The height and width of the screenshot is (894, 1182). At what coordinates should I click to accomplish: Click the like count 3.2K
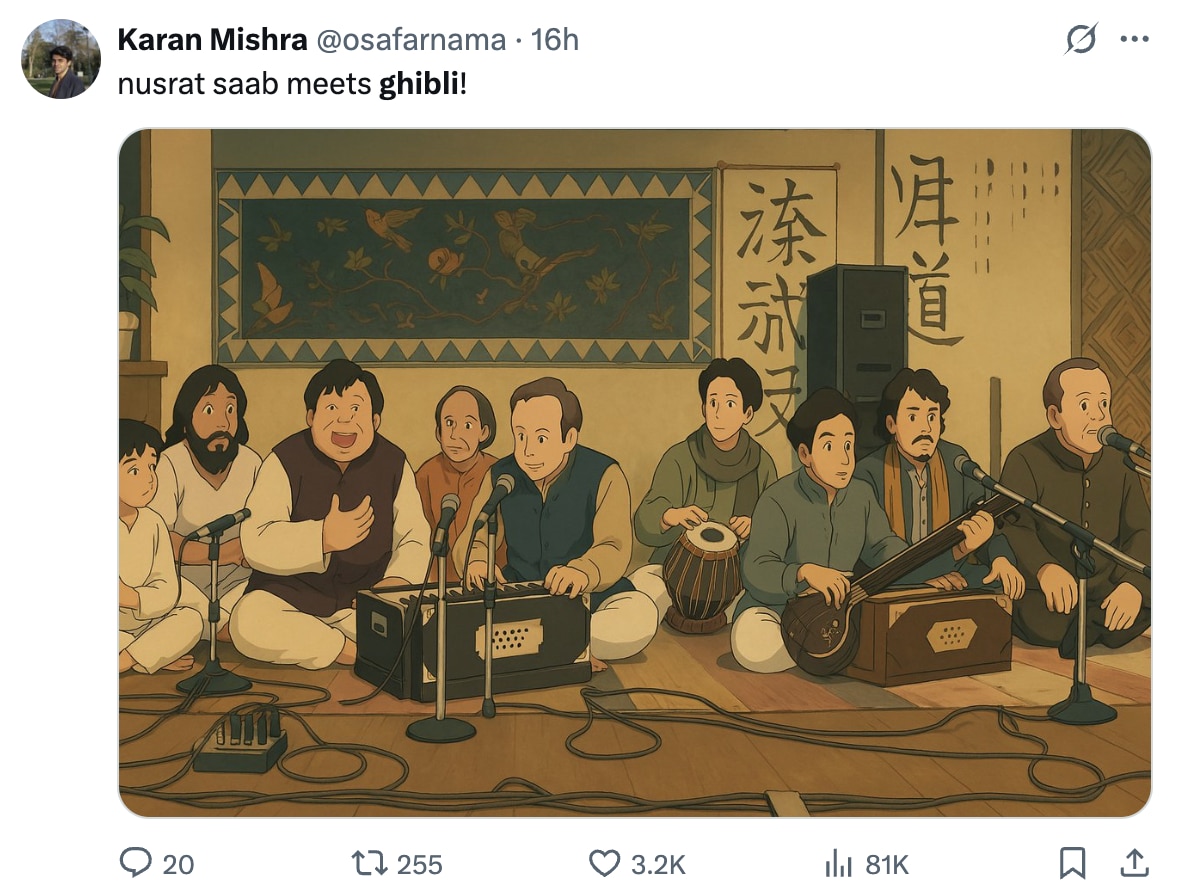tap(658, 864)
